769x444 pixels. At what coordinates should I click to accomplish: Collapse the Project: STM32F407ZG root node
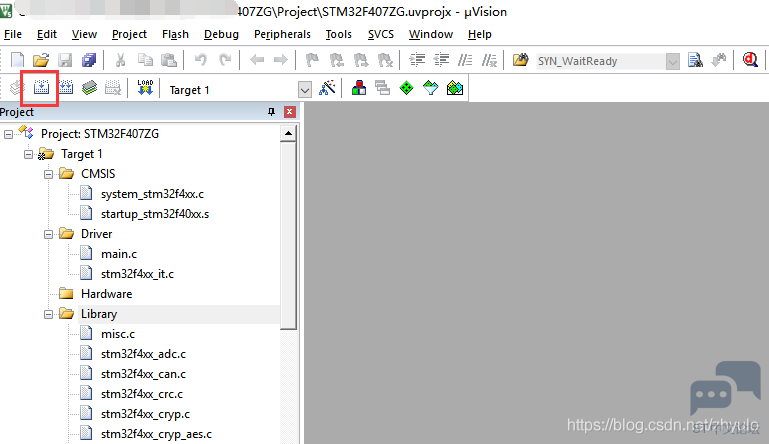[x=8, y=134]
